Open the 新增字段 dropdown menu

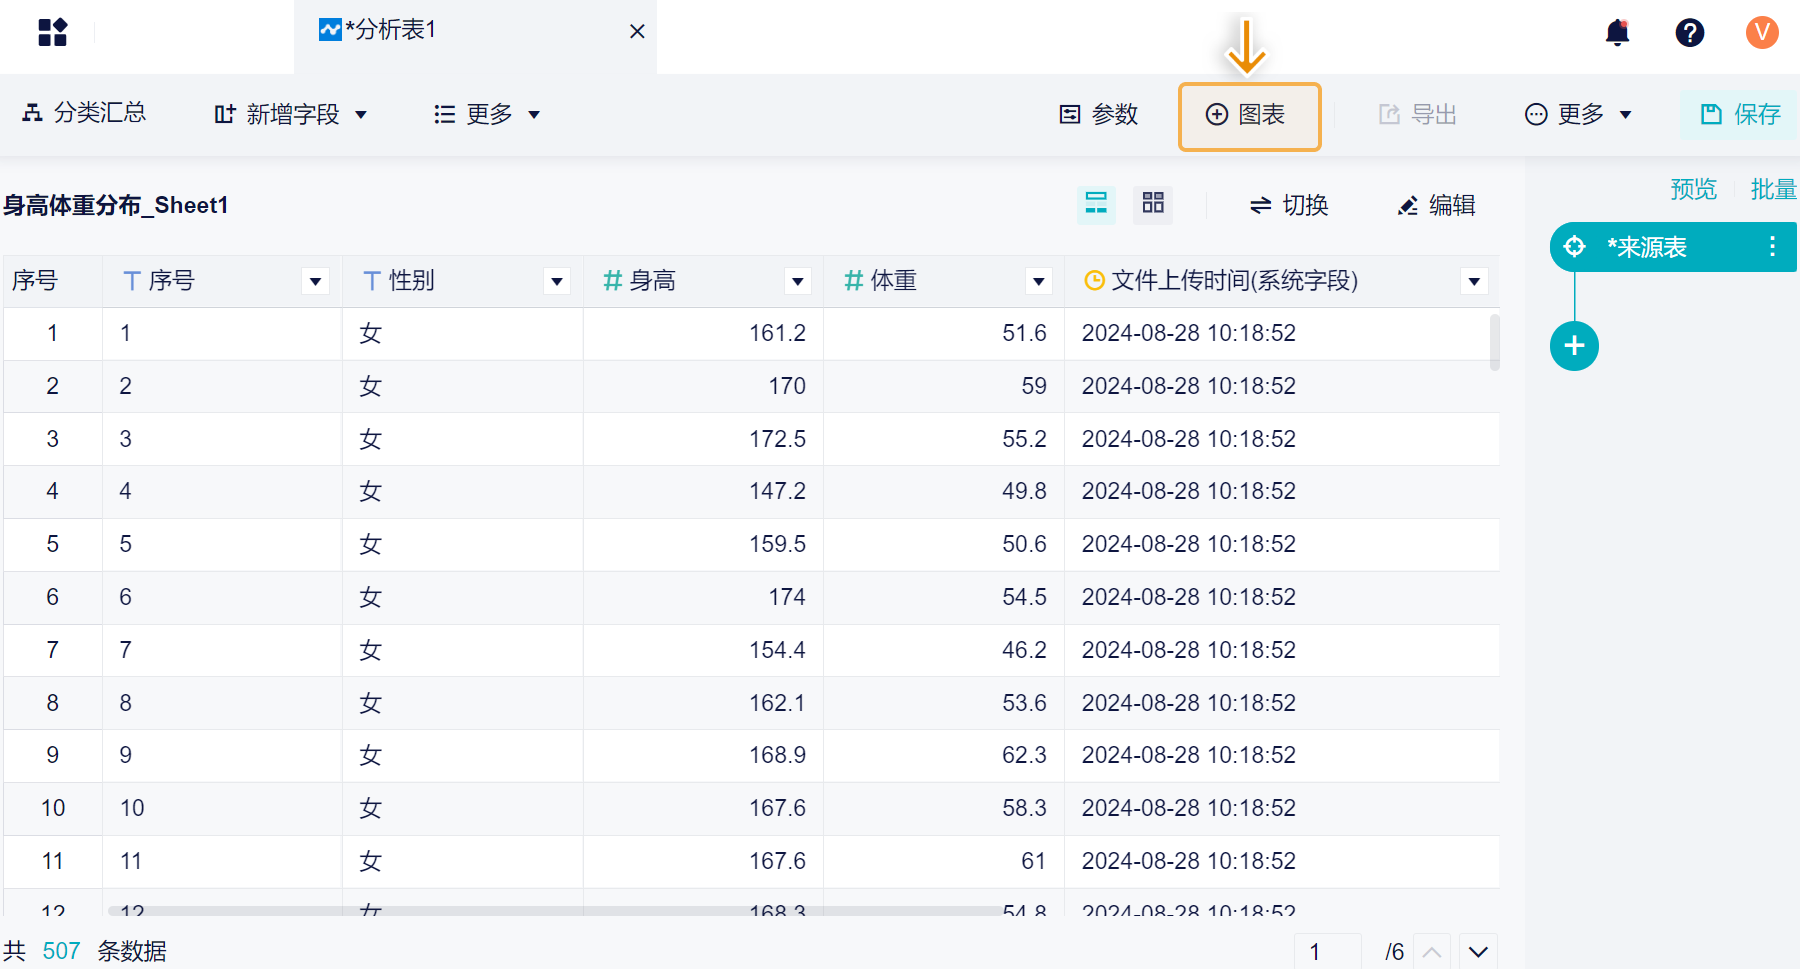click(291, 115)
